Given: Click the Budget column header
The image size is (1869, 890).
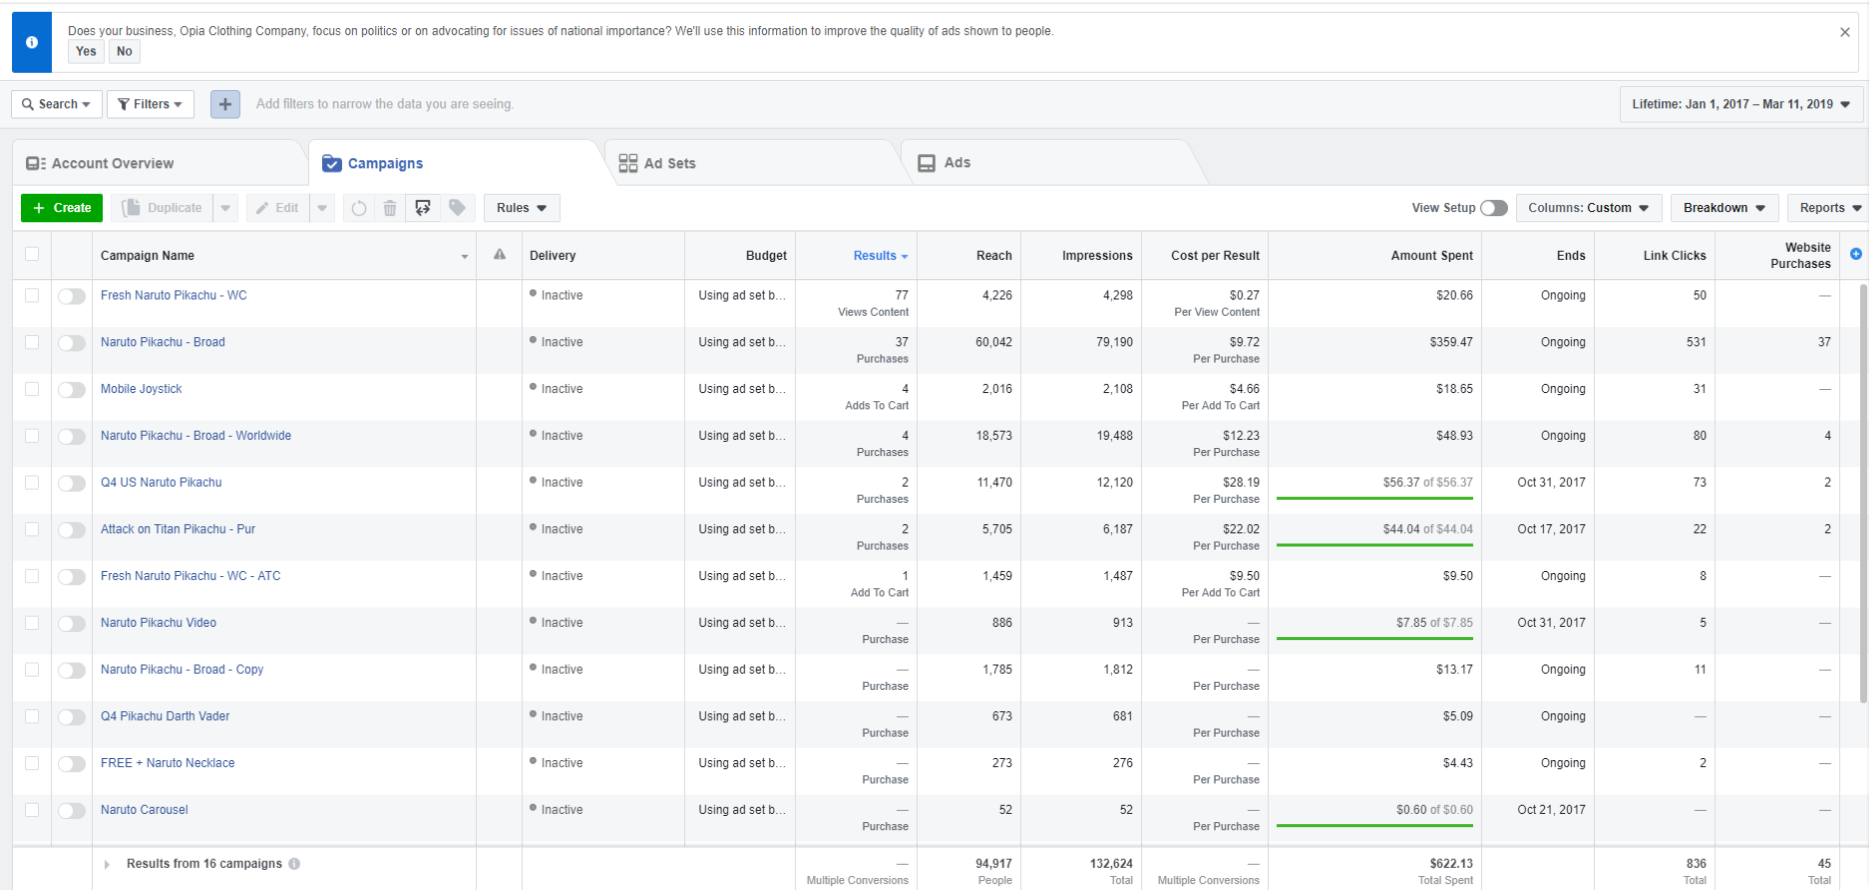Looking at the screenshot, I should pyautogui.click(x=740, y=256).
